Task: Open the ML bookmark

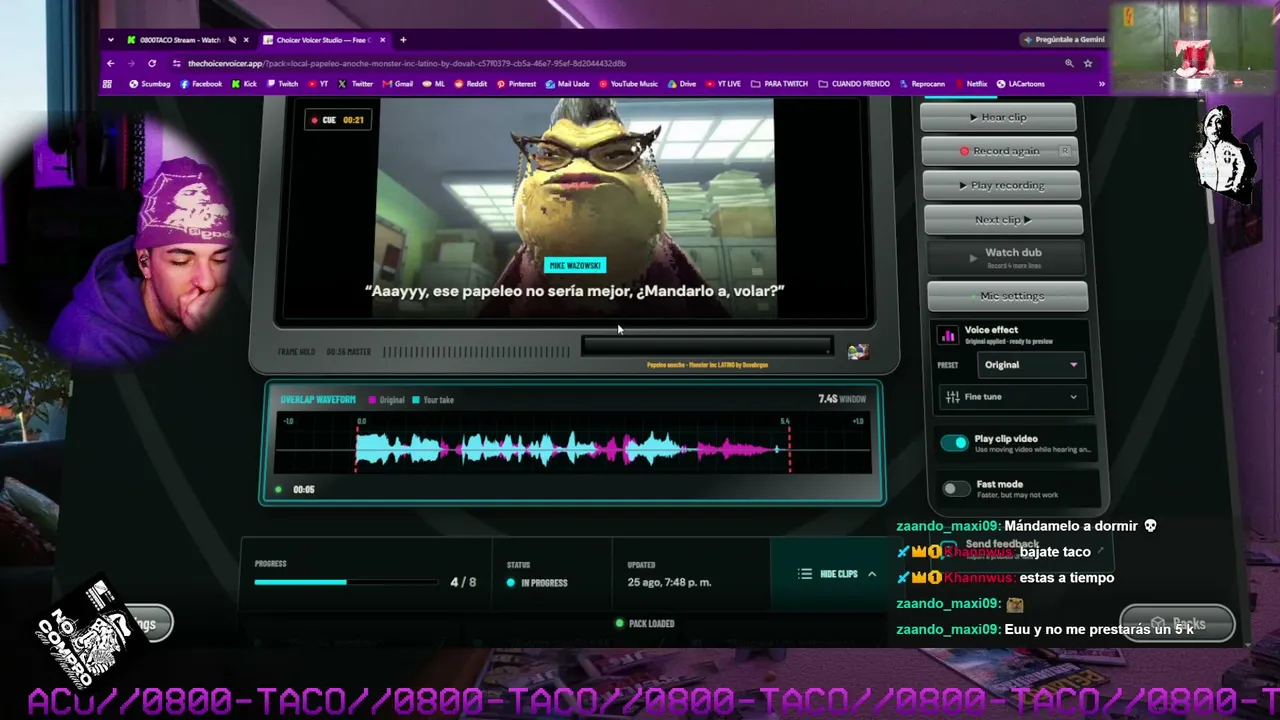Action: [434, 84]
